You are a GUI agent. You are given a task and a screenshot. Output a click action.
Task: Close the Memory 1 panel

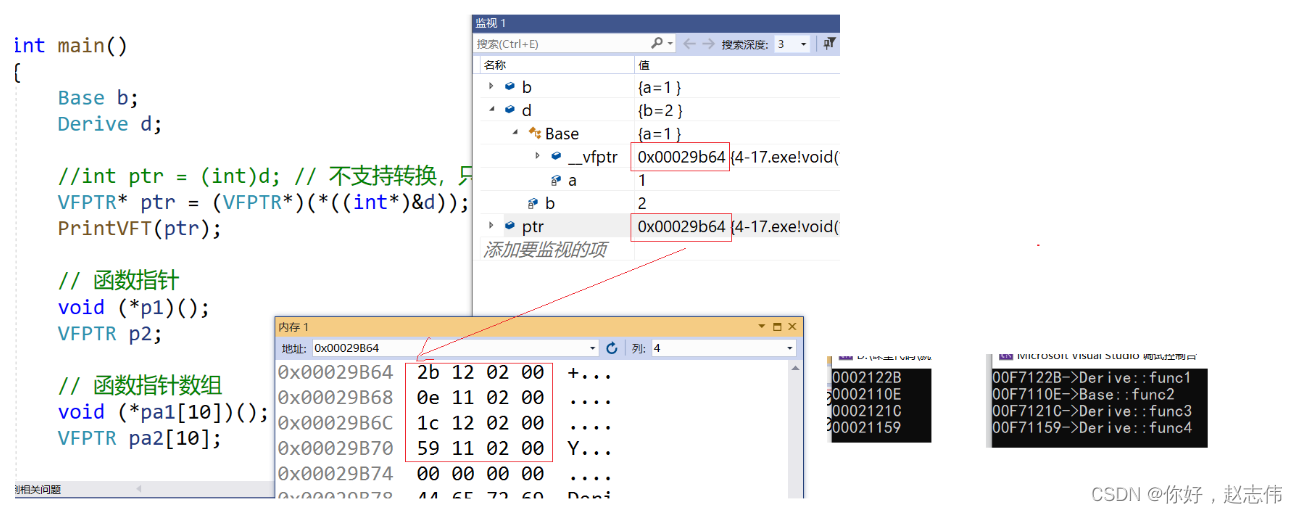pyautogui.click(x=792, y=327)
